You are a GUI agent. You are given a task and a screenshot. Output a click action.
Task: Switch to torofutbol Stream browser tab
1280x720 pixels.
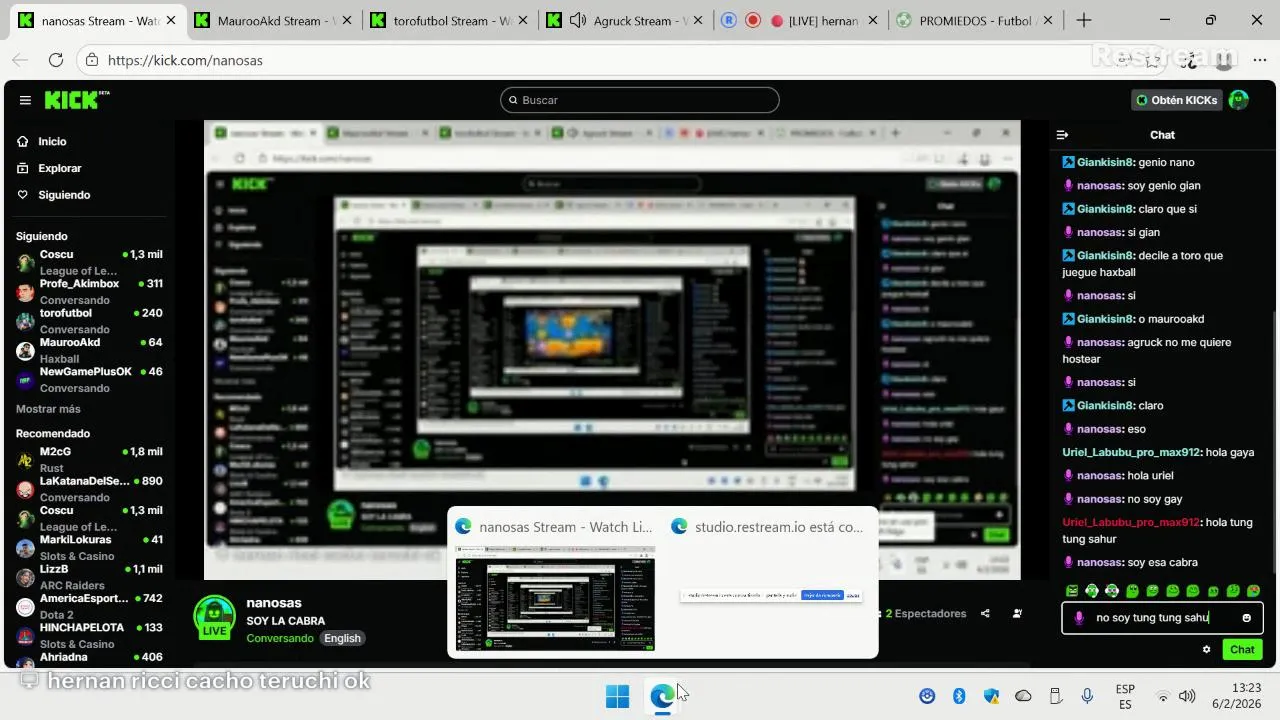pyautogui.click(x=448, y=20)
